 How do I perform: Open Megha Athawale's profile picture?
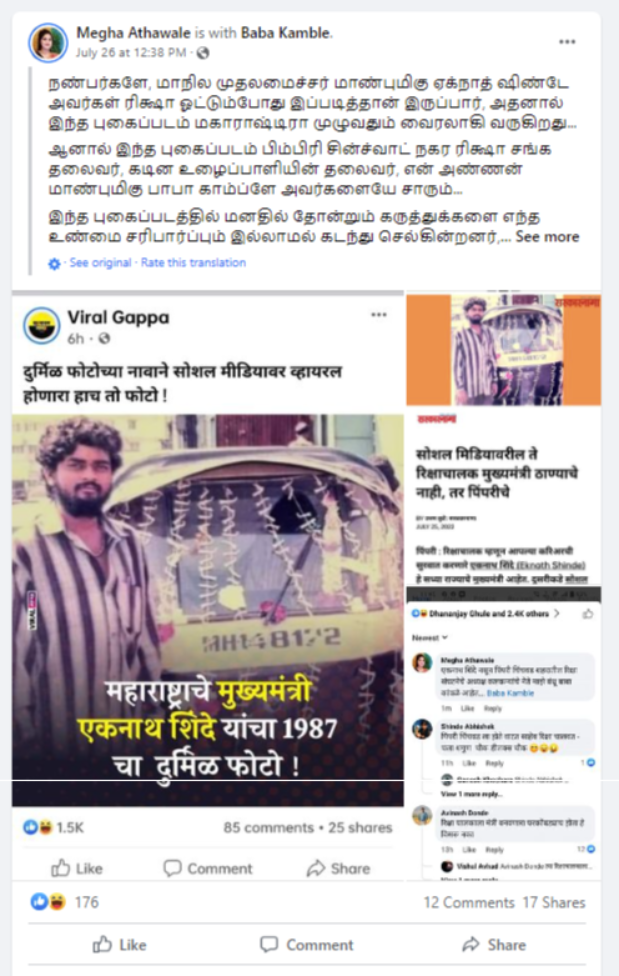pos(48,42)
